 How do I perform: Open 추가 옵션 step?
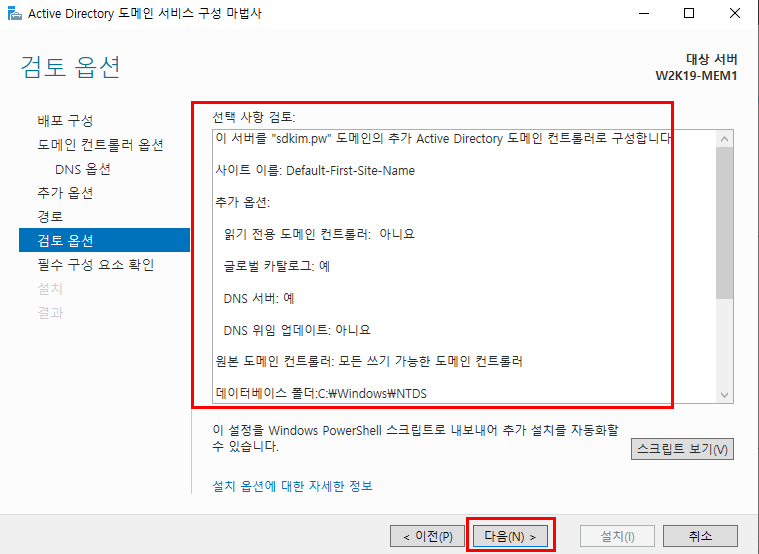point(65,193)
